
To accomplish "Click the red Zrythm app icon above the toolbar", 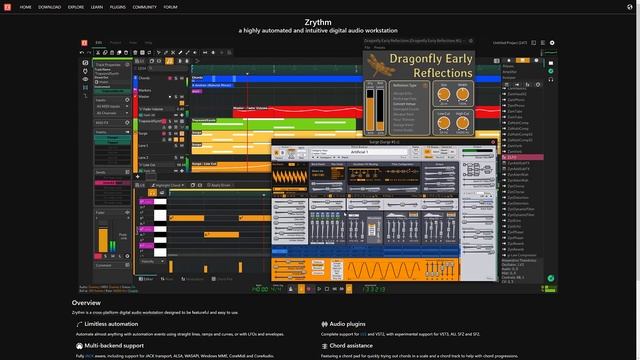I will tap(84, 43).
